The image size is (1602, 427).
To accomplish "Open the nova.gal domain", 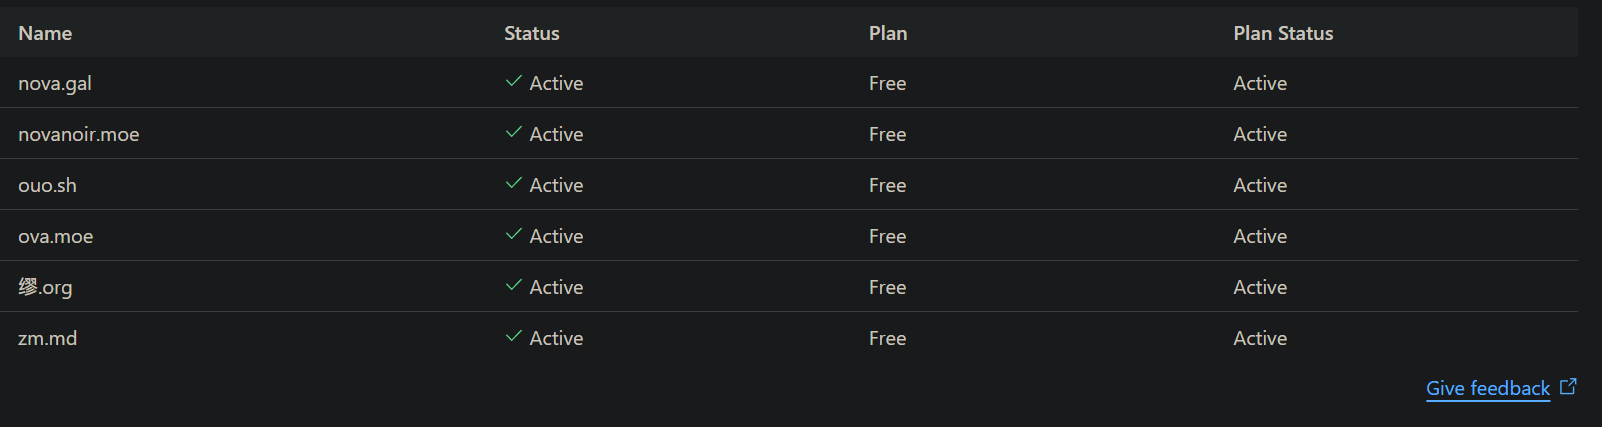I will tap(55, 84).
